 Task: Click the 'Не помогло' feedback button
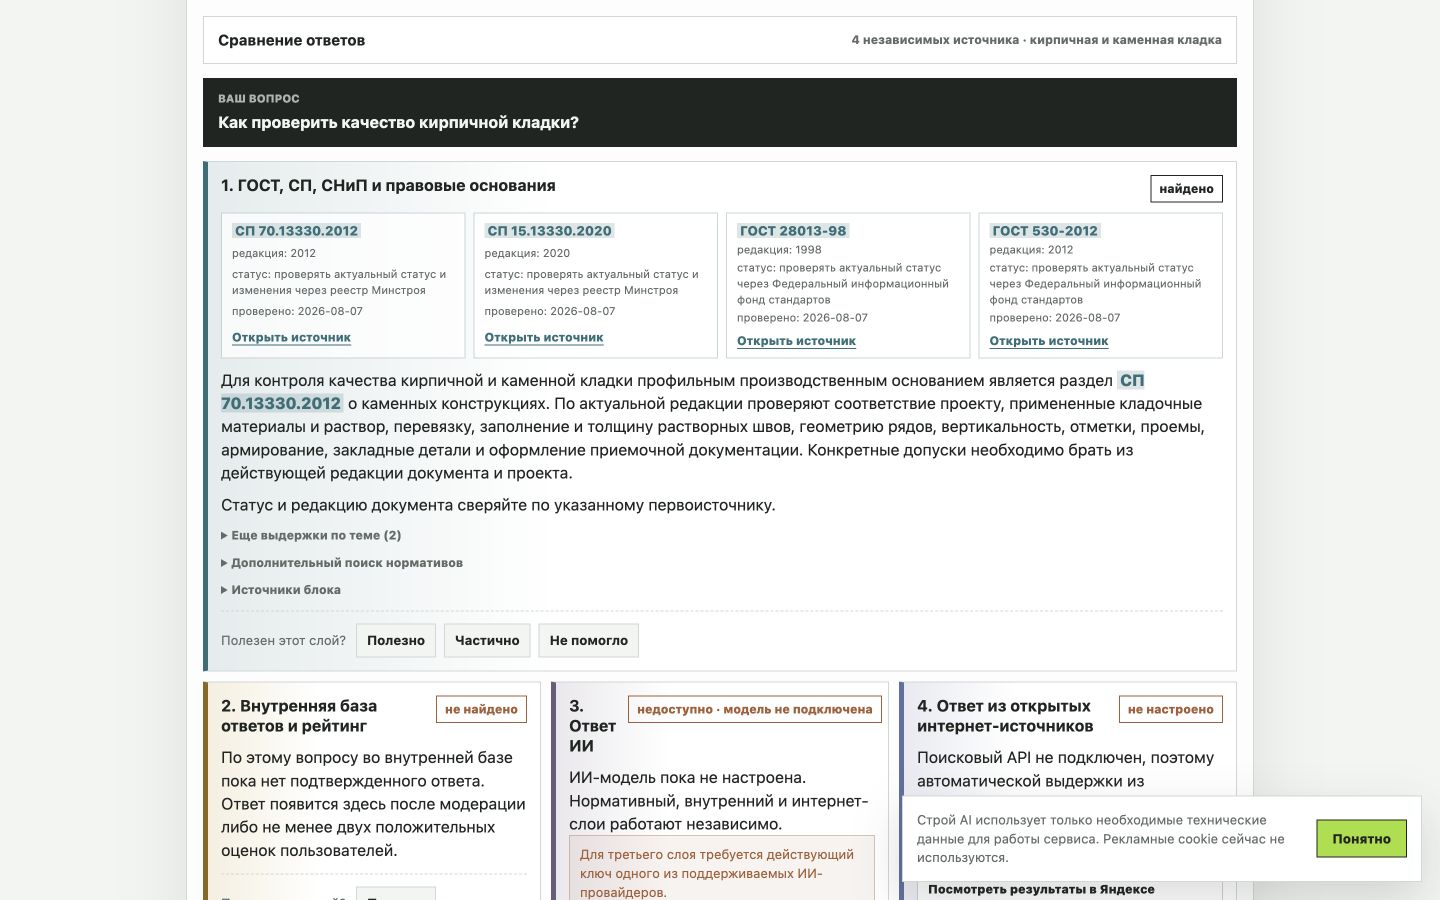pyautogui.click(x=589, y=640)
